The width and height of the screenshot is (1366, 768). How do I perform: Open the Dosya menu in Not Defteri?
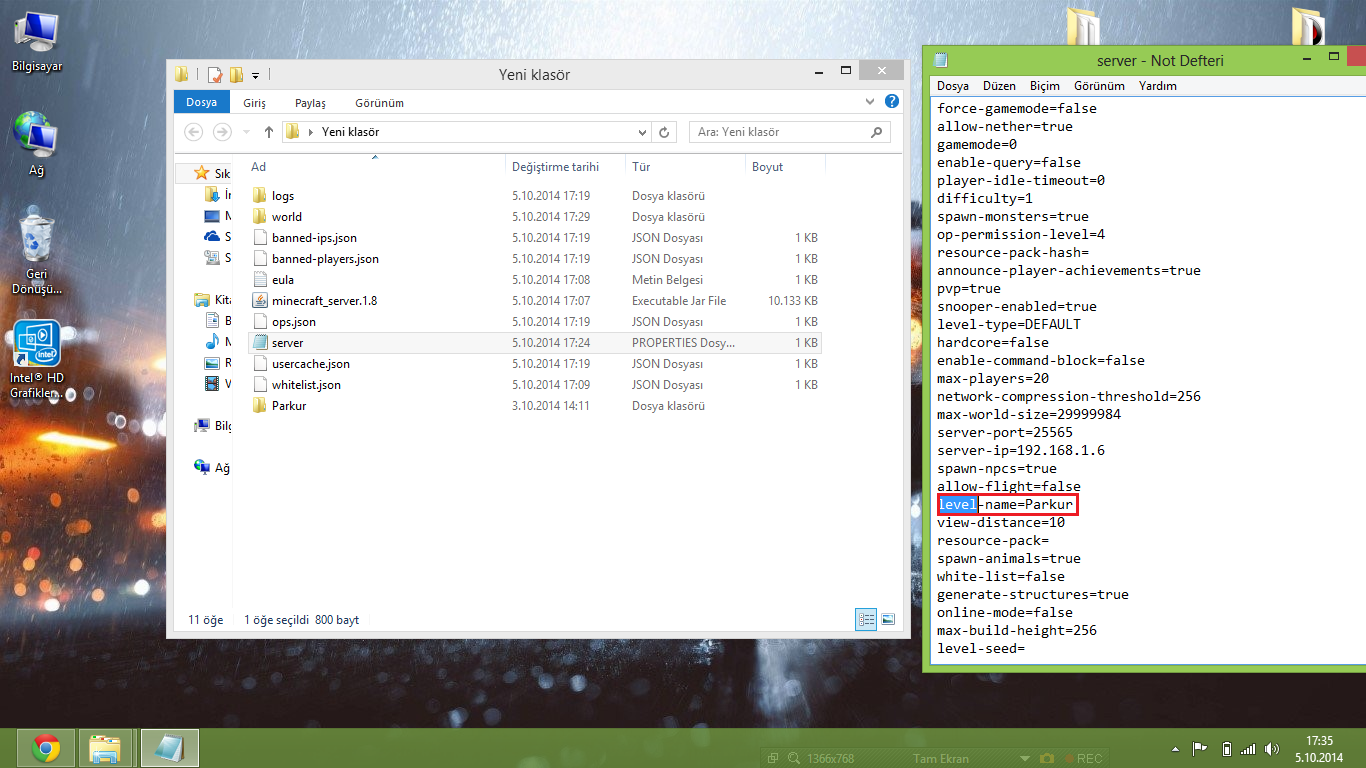tap(953, 86)
